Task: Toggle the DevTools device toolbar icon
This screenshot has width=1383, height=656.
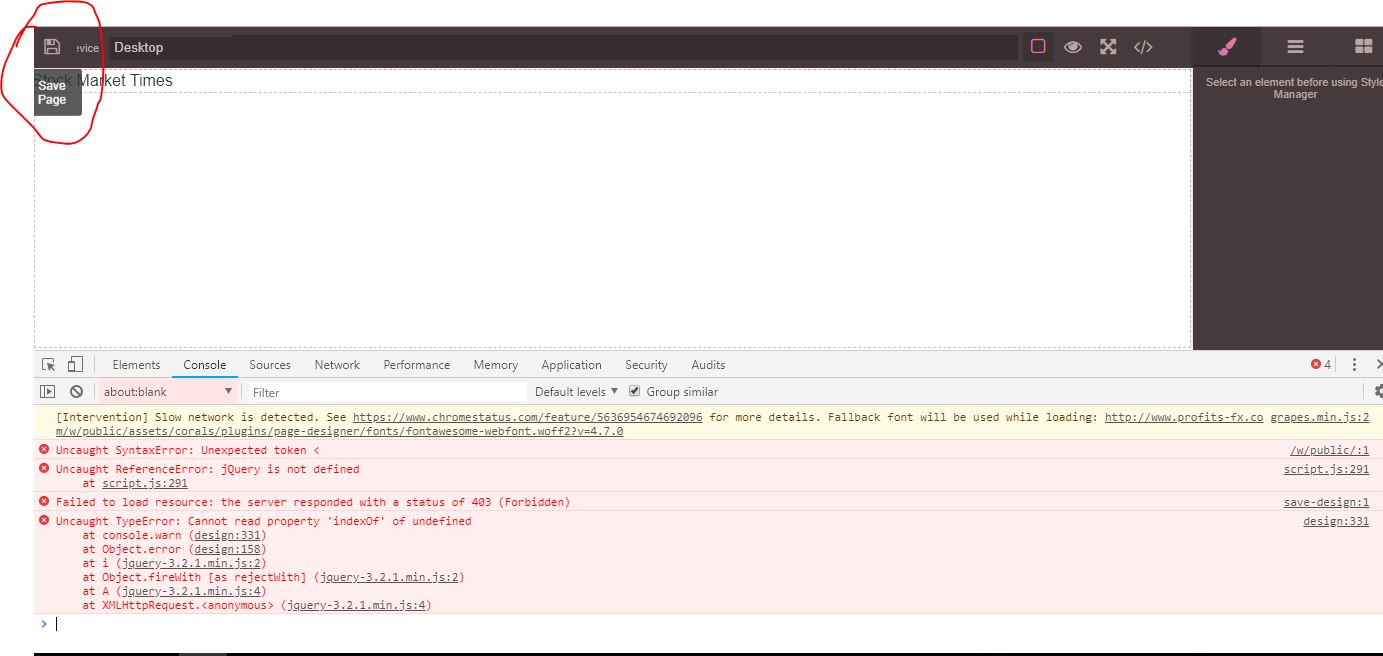Action: (75, 365)
